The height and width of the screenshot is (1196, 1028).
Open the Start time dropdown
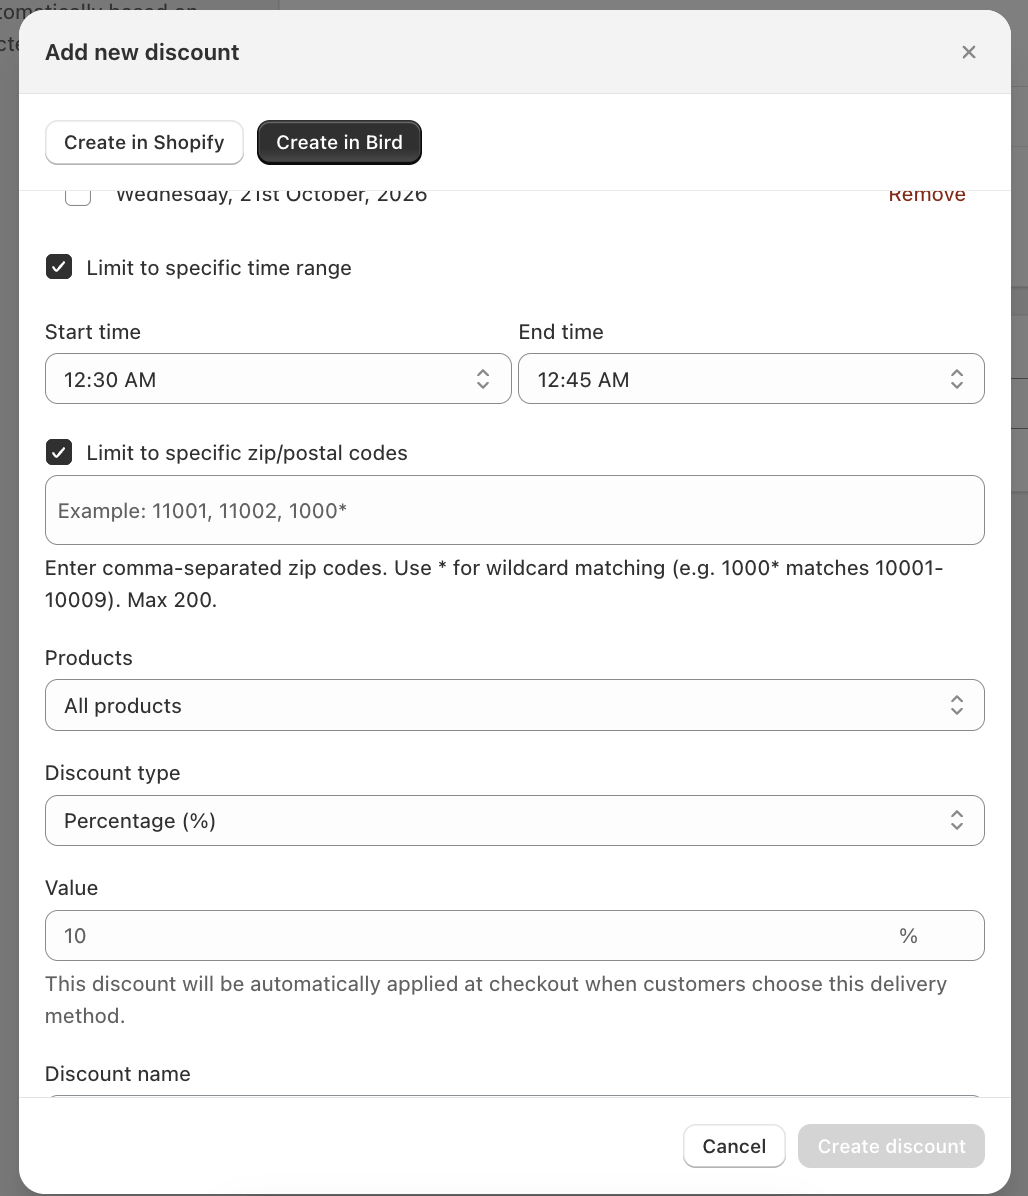coord(278,378)
